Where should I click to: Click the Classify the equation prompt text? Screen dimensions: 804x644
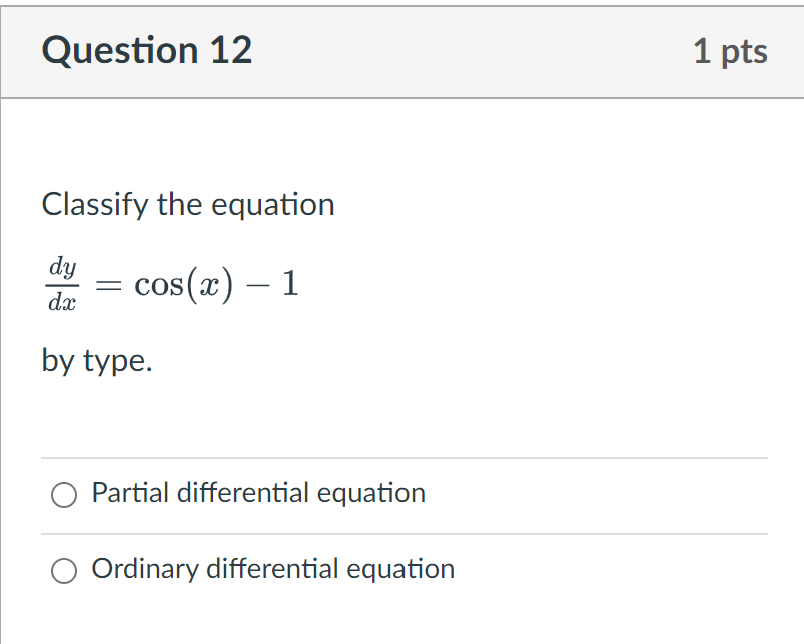[187, 204]
